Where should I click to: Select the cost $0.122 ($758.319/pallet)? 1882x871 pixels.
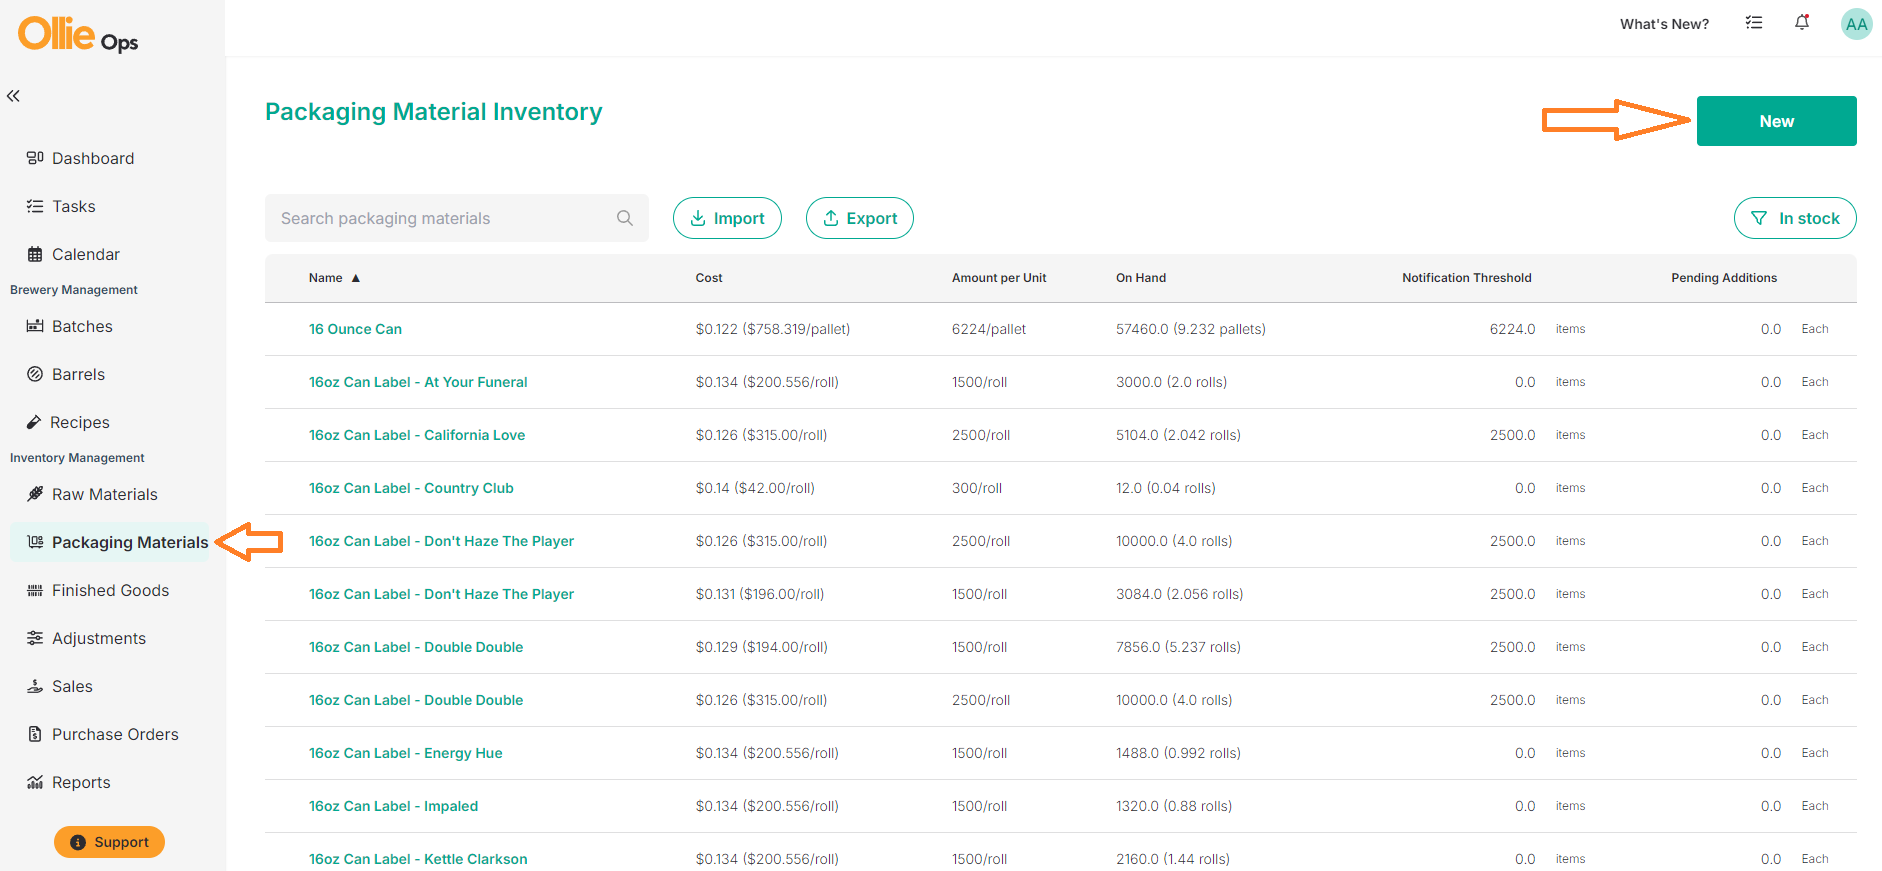pyautogui.click(x=773, y=329)
